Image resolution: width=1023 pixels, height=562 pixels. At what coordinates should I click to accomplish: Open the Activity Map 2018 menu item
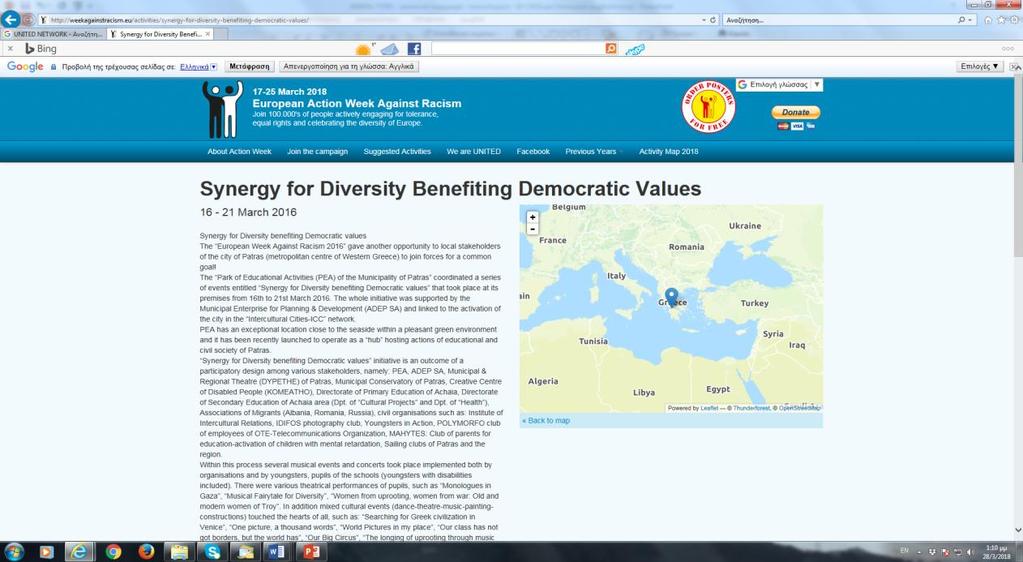(x=669, y=151)
